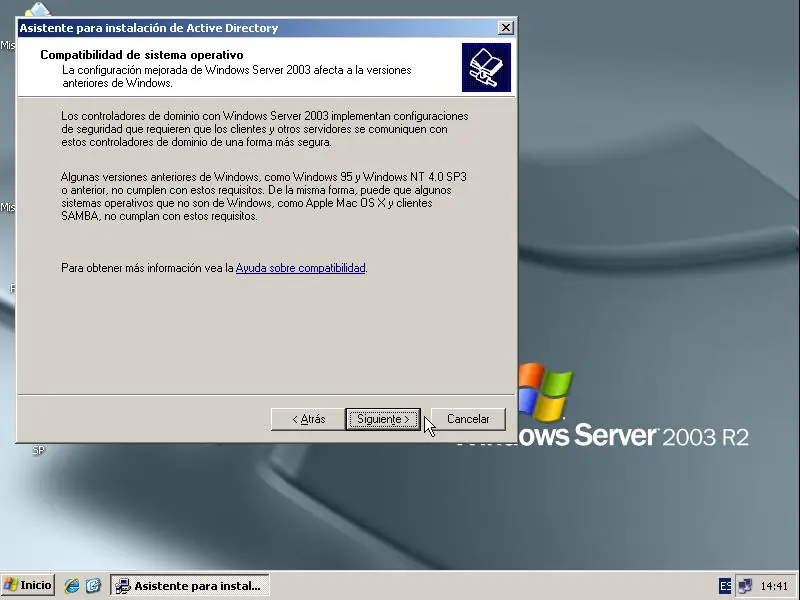Viewport: 800px width, 600px height.
Task: Open the Inicio start menu
Action: [x=28, y=585]
